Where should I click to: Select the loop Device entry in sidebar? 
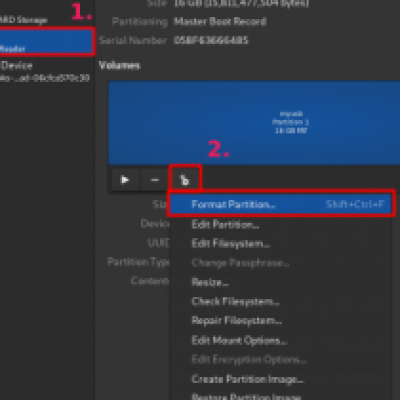[x=45, y=71]
